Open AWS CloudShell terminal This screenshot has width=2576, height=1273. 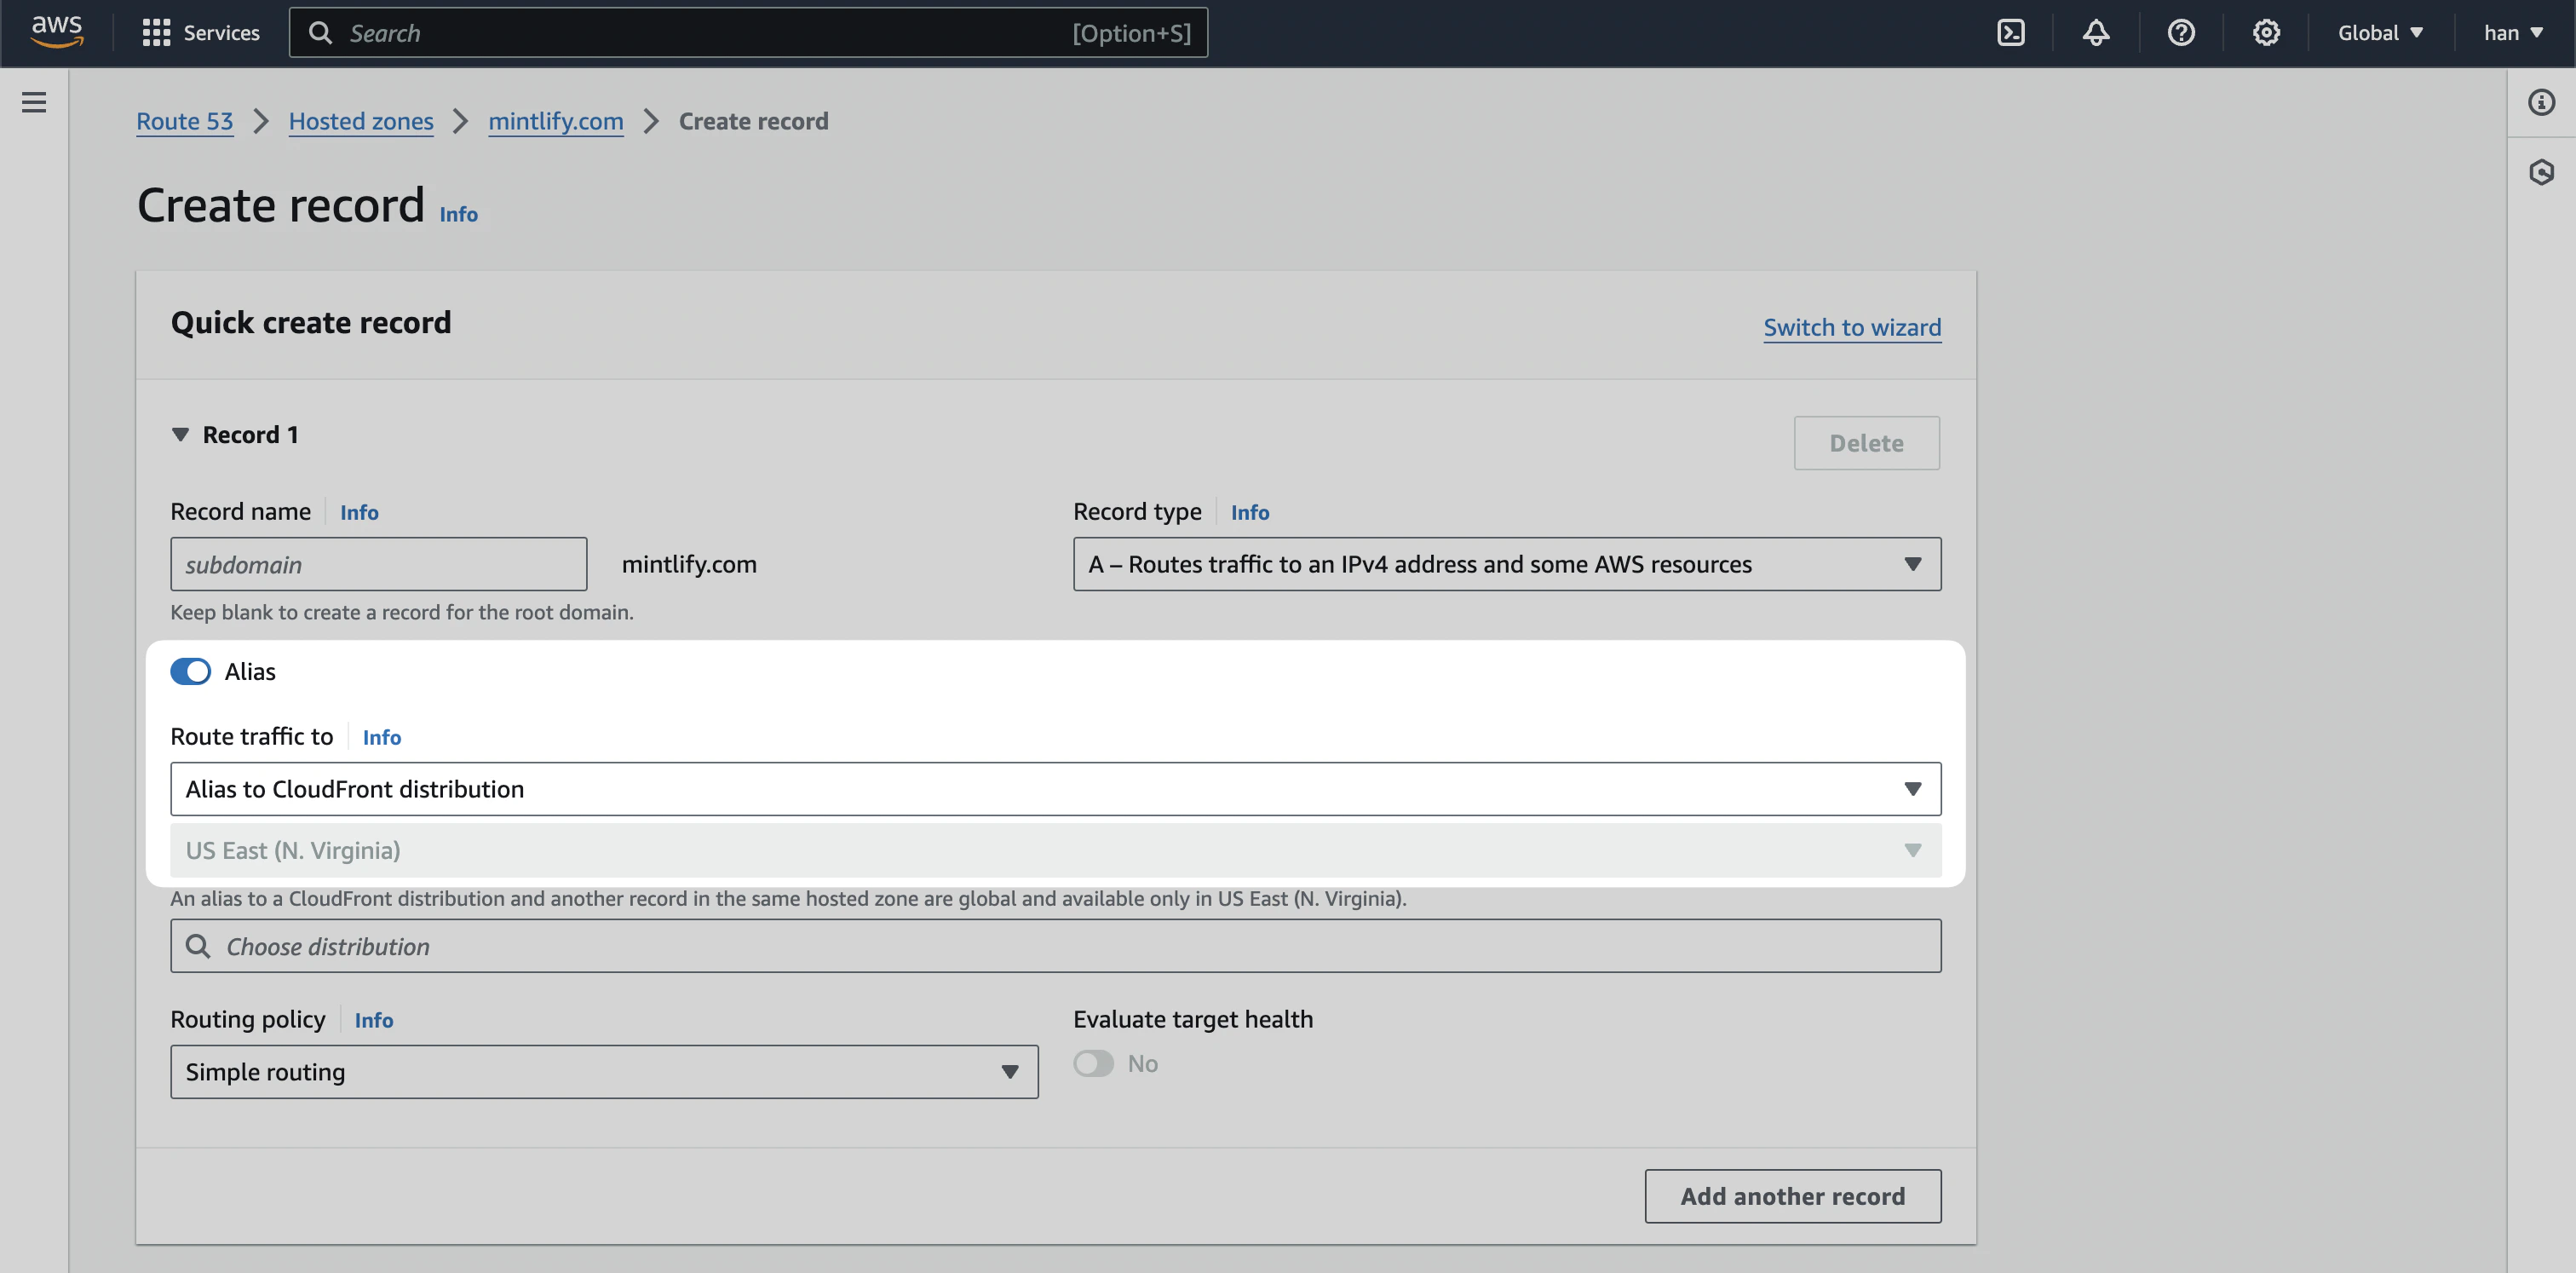[x=2011, y=32]
